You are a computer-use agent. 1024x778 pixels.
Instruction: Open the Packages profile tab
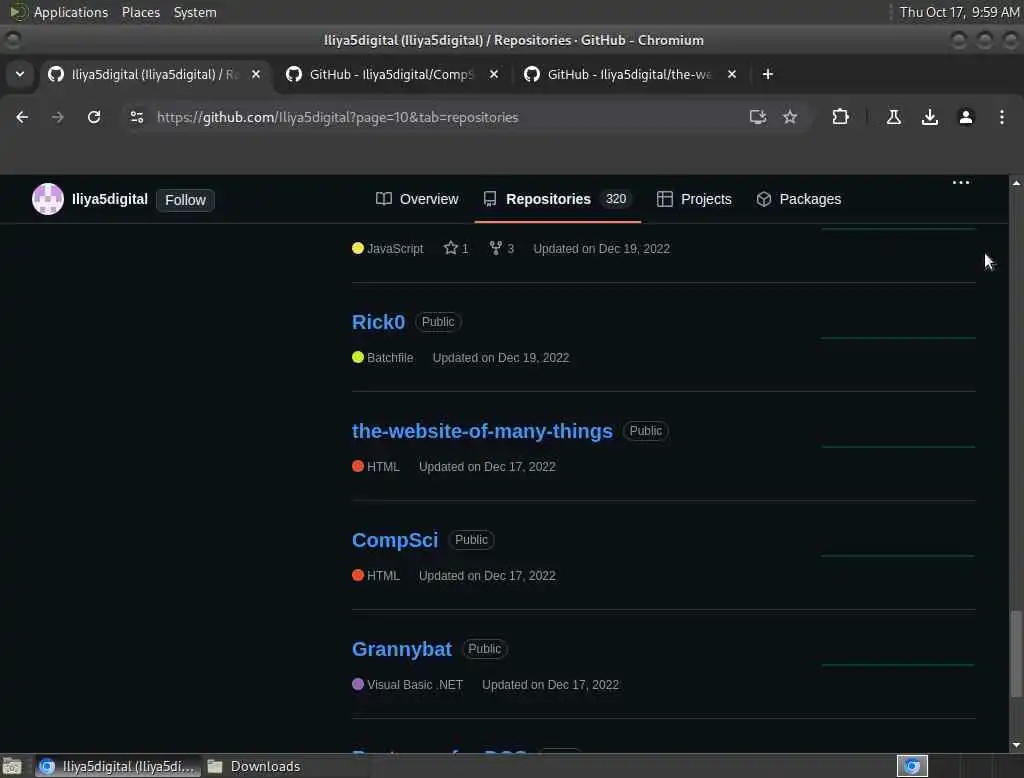798,199
